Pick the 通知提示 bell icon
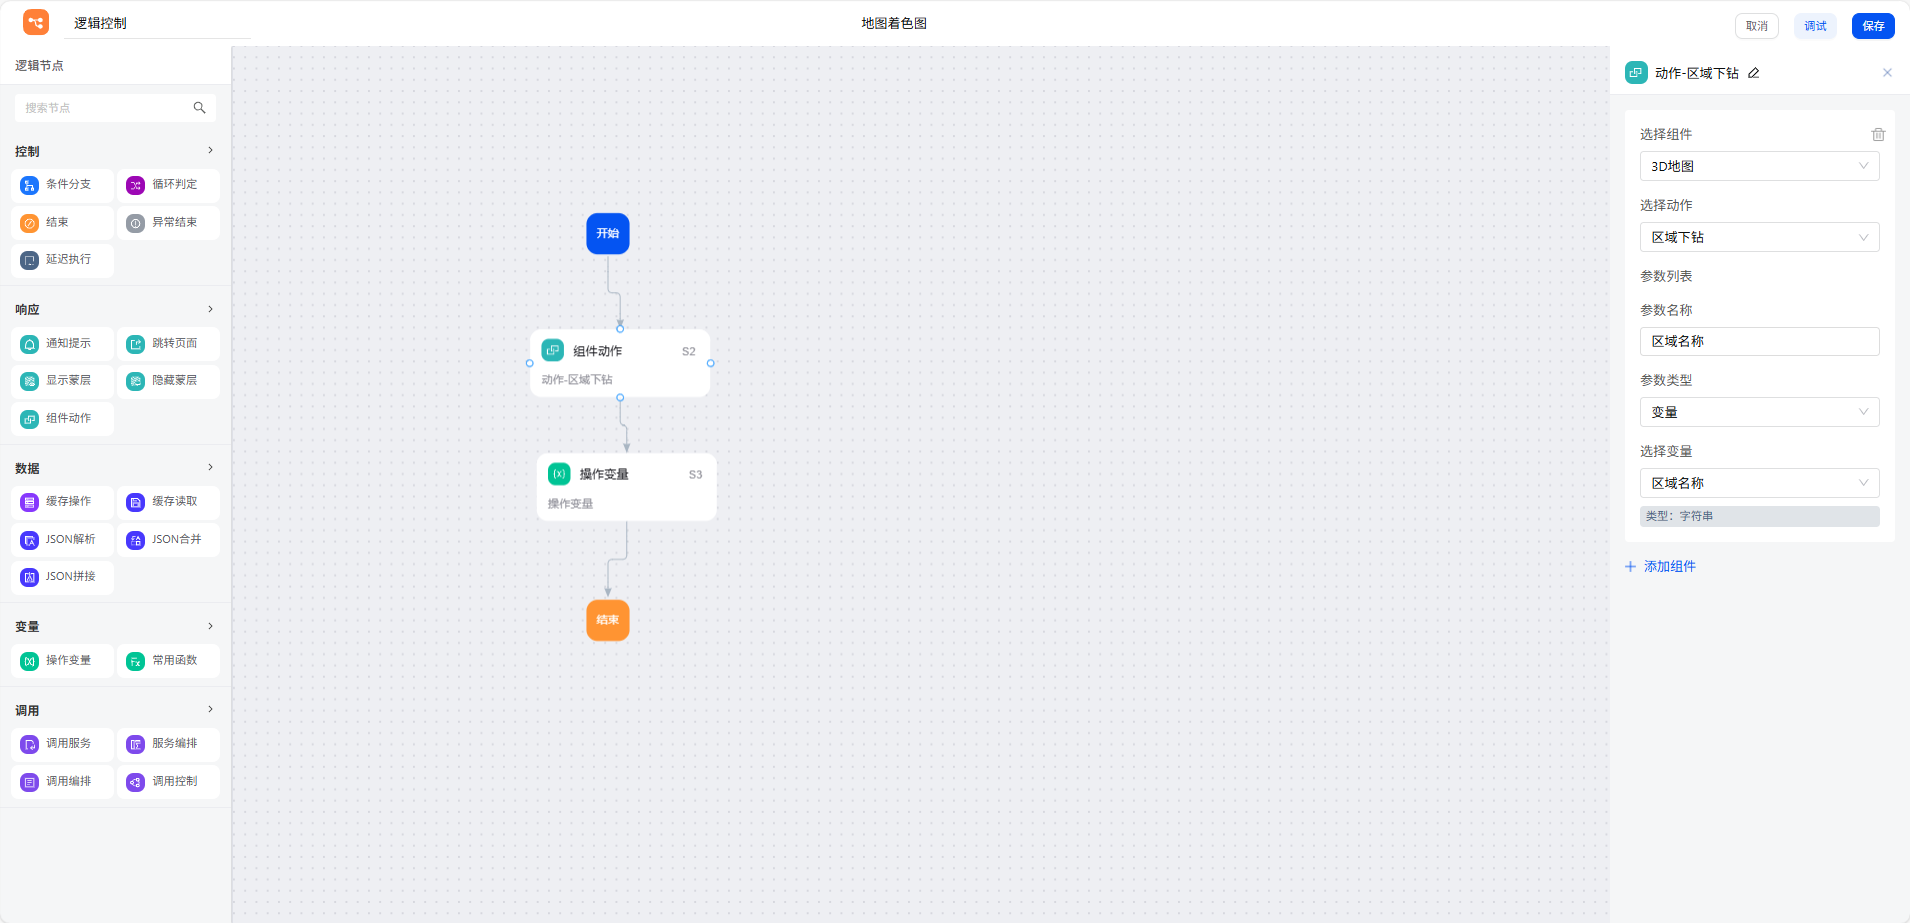Viewport: 1910px width, 923px height. click(x=30, y=344)
